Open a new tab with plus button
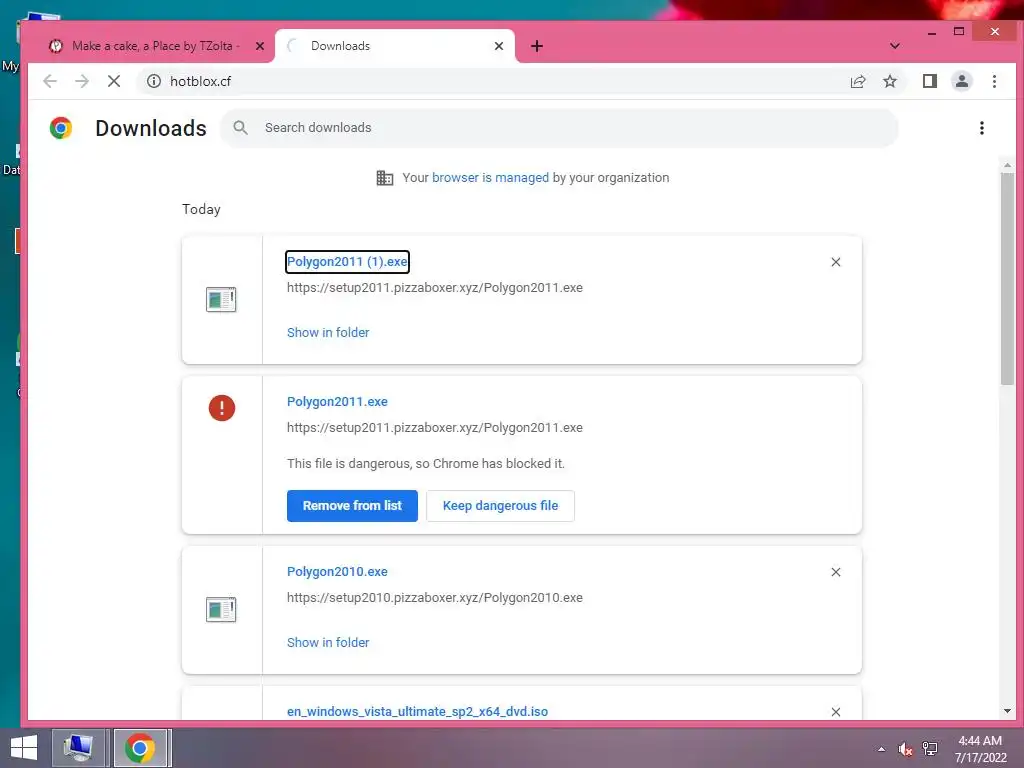Screen dimensions: 1024x768 click(537, 46)
